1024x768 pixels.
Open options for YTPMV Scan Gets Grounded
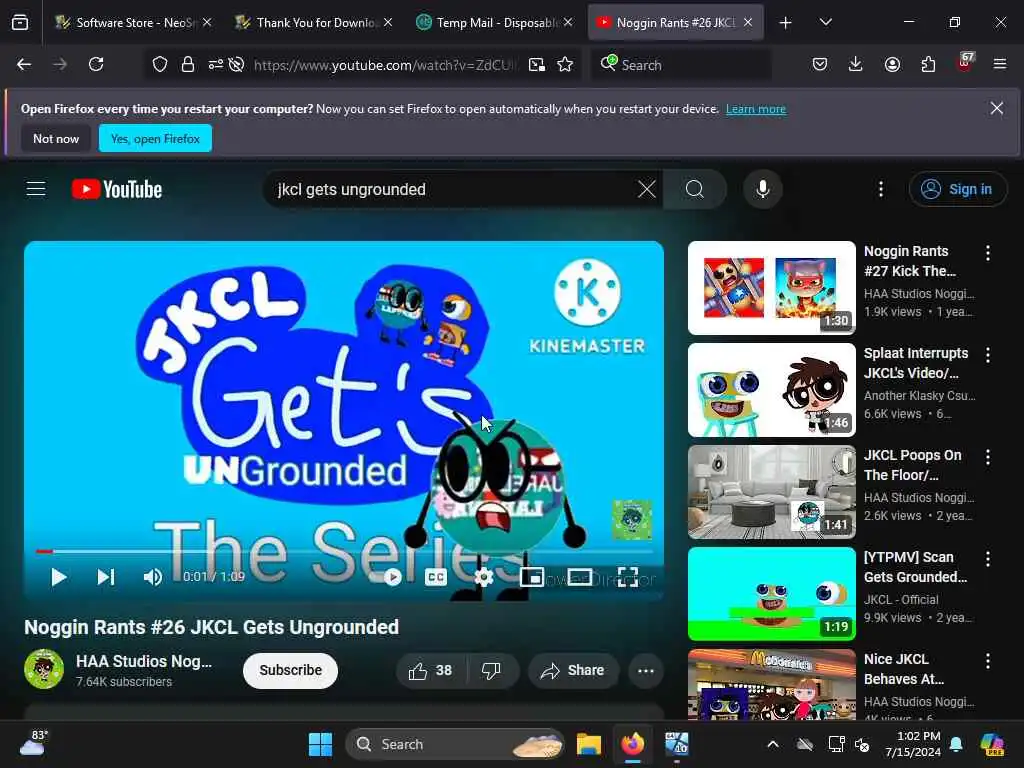pos(987,559)
